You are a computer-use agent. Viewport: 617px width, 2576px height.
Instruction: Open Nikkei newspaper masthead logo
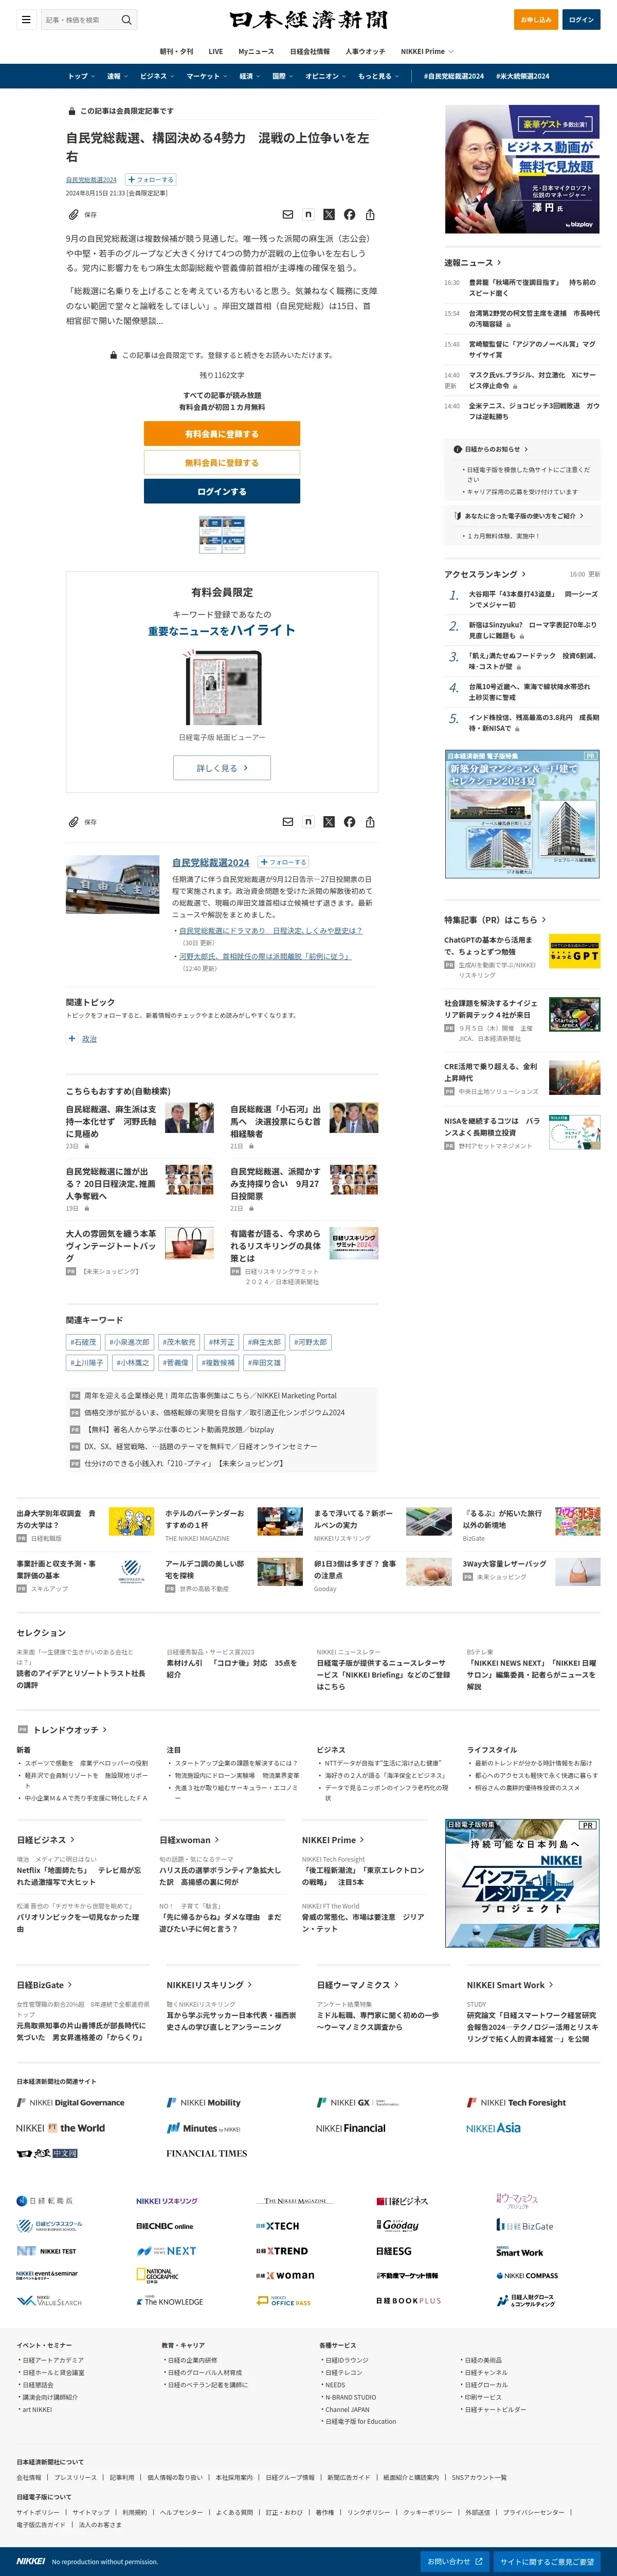pyautogui.click(x=308, y=20)
